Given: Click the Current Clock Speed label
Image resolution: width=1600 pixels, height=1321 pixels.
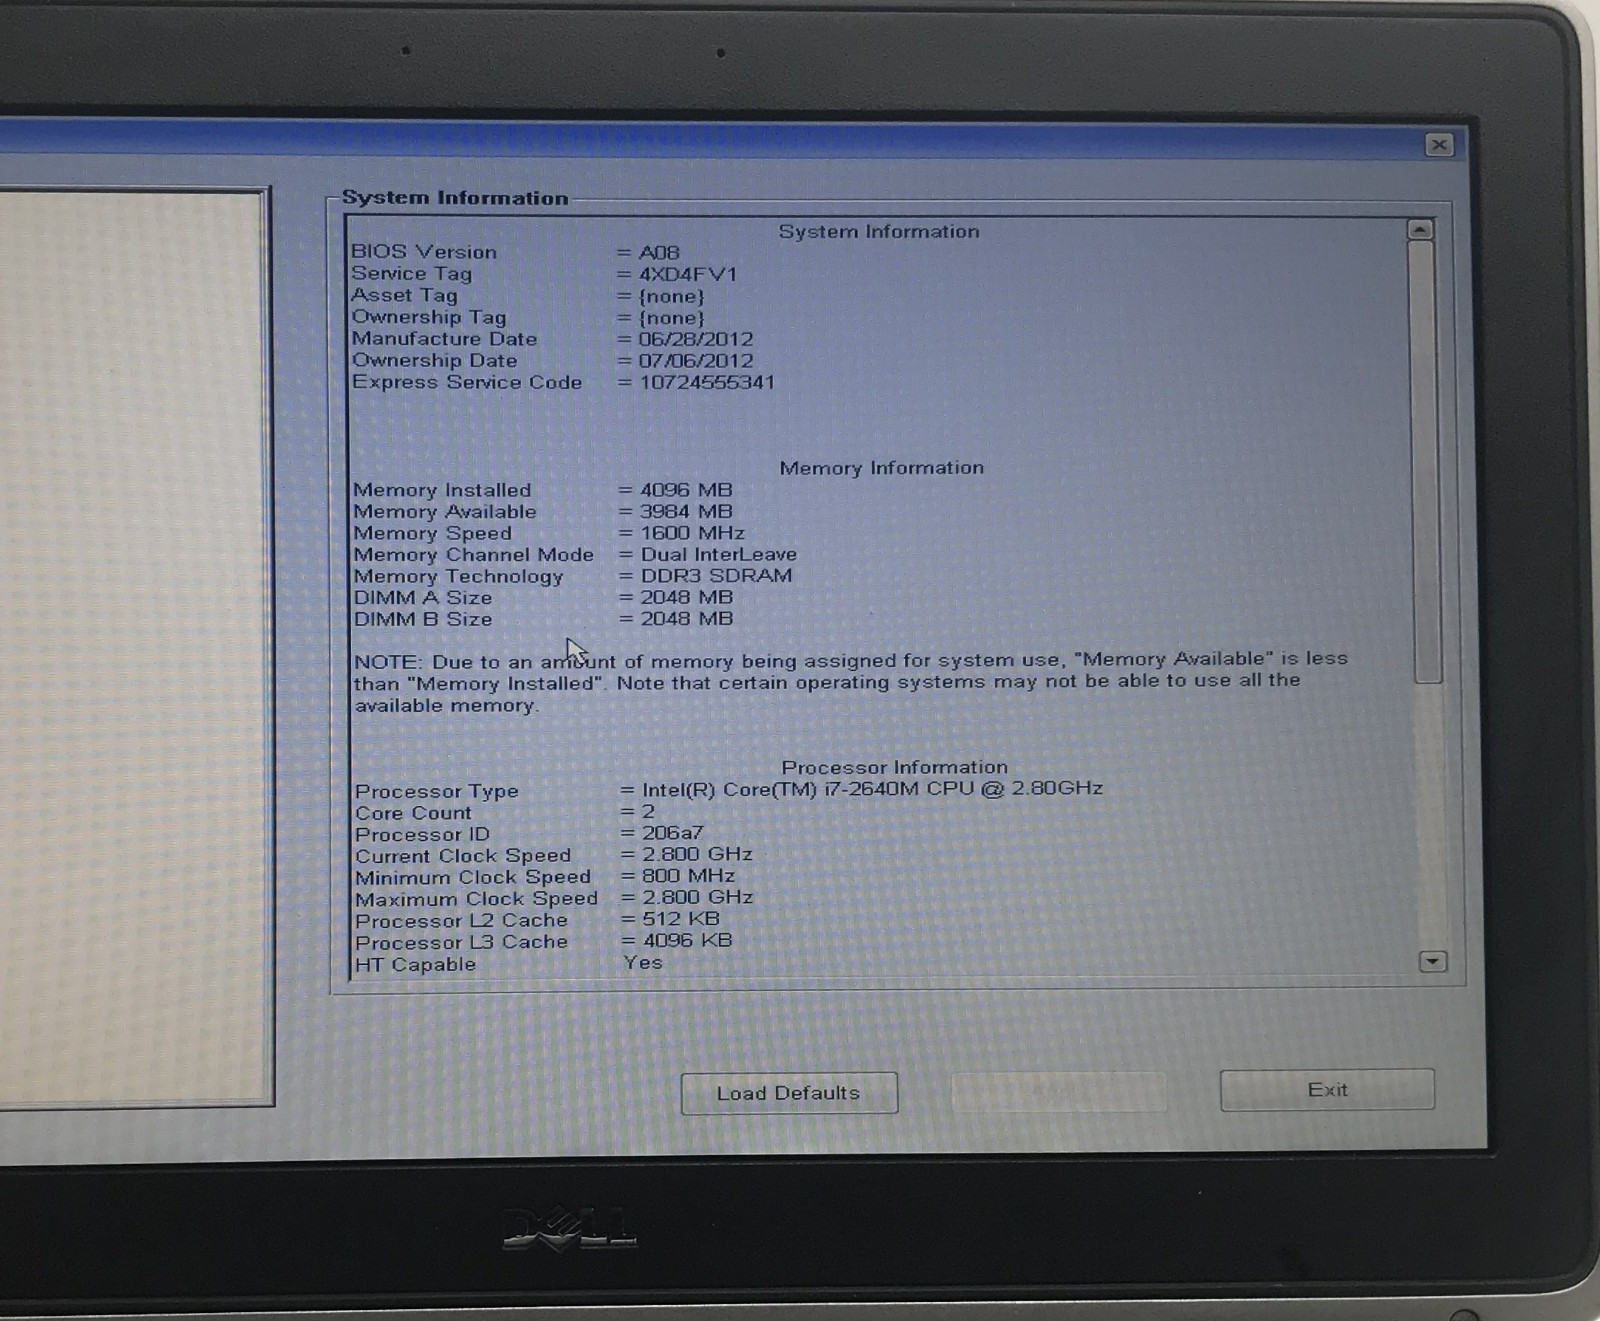Looking at the screenshot, I should pyautogui.click(x=463, y=856).
